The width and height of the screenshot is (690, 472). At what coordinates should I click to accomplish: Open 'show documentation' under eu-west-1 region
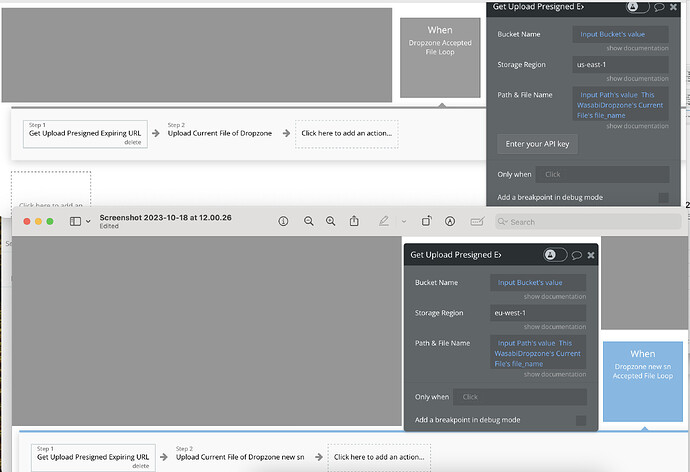555,327
